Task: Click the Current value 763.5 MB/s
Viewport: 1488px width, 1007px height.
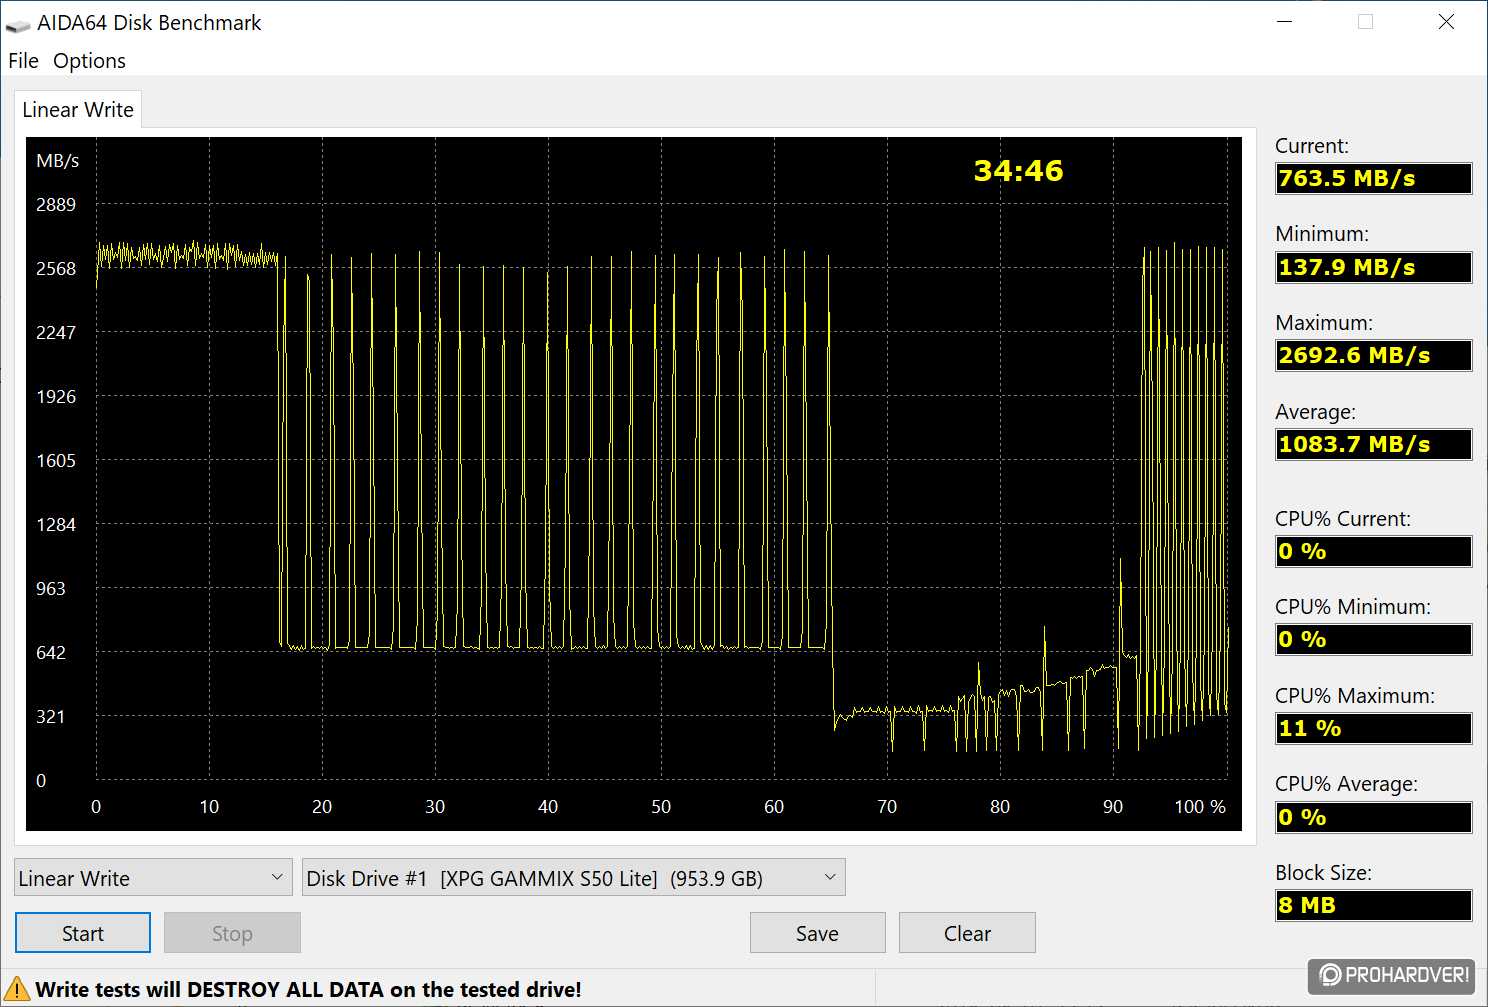Action: (x=1373, y=178)
